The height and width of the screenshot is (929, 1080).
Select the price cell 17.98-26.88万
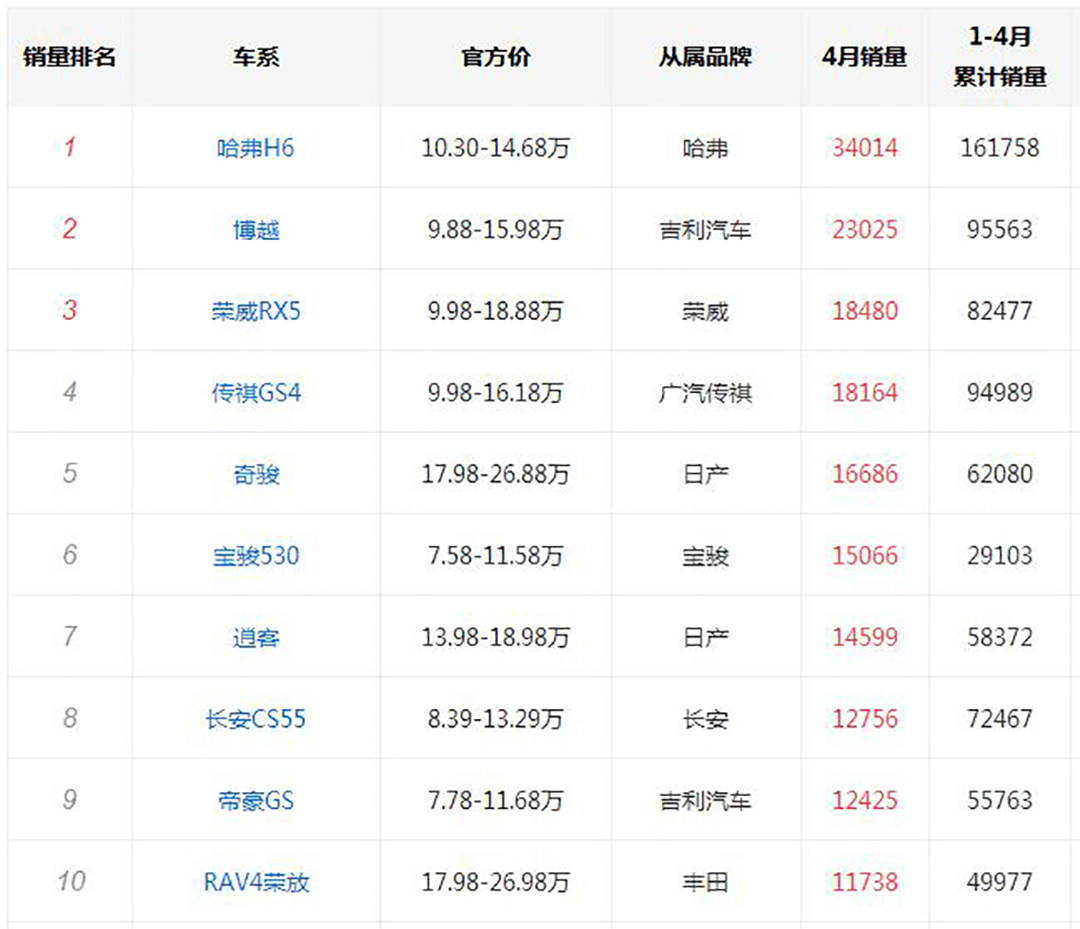pos(495,474)
